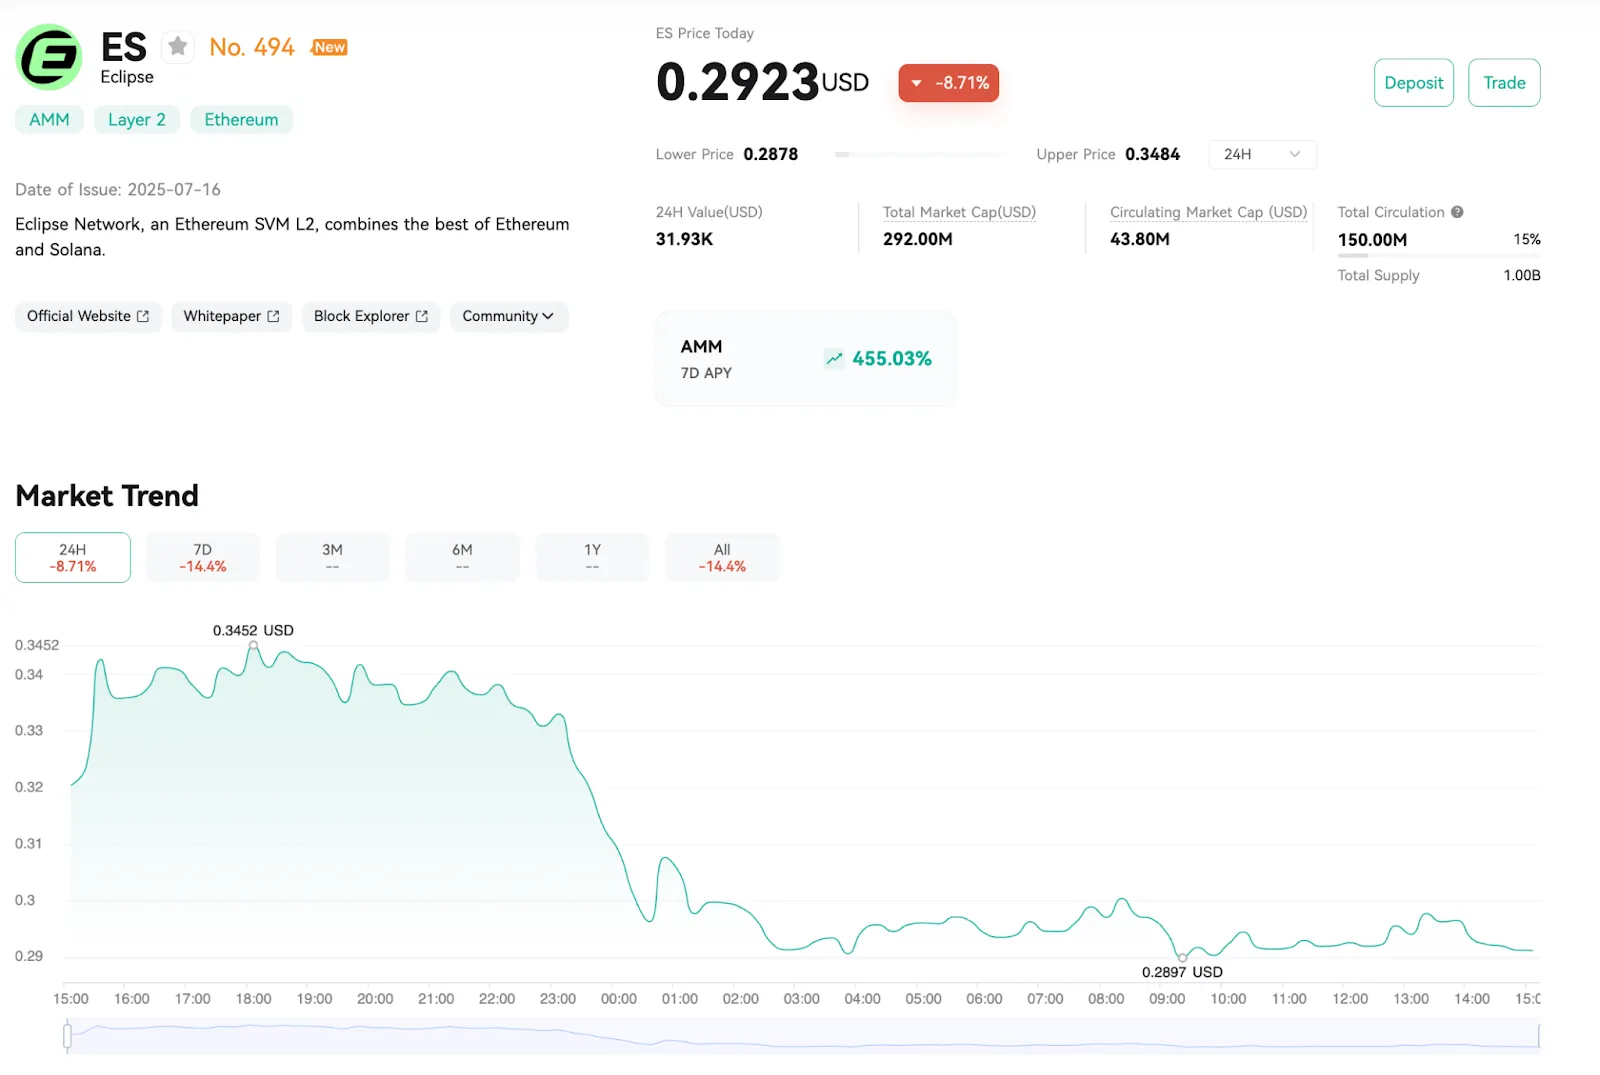Click the 455.03% APY value

[x=892, y=359]
